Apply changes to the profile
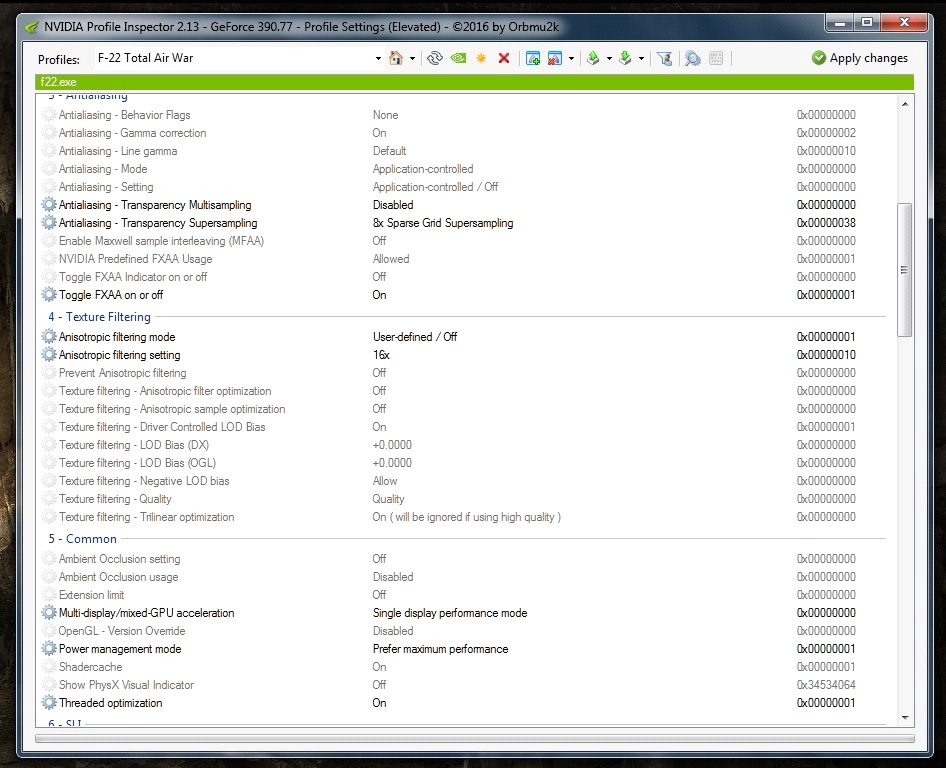Screen dimensions: 946x768 coord(860,58)
